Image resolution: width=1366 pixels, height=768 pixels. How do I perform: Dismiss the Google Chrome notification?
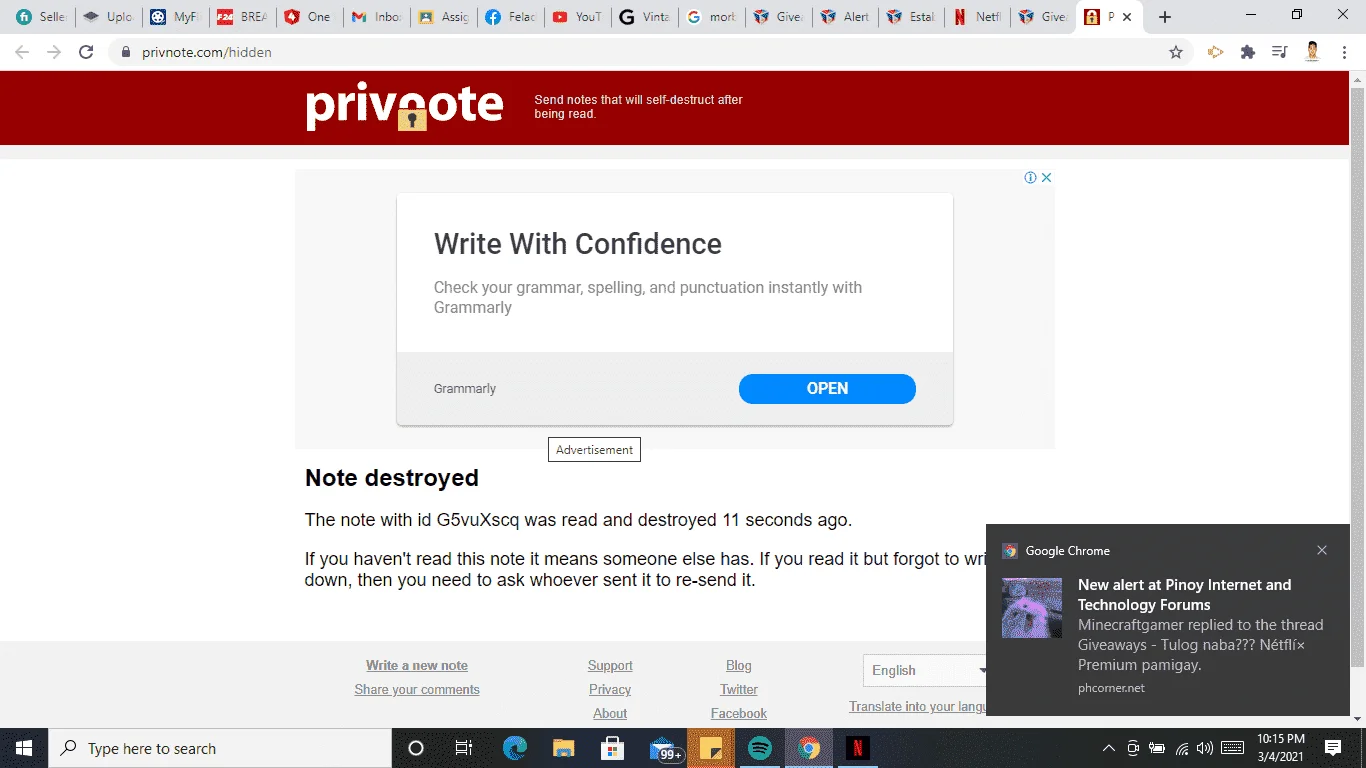click(x=1322, y=550)
